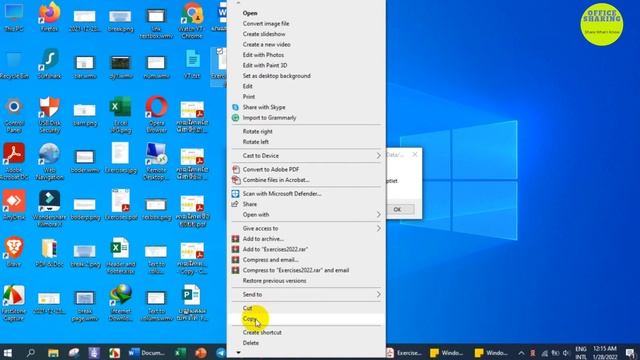Click OK button in background dialog
The height and width of the screenshot is (360, 640).
(397, 209)
